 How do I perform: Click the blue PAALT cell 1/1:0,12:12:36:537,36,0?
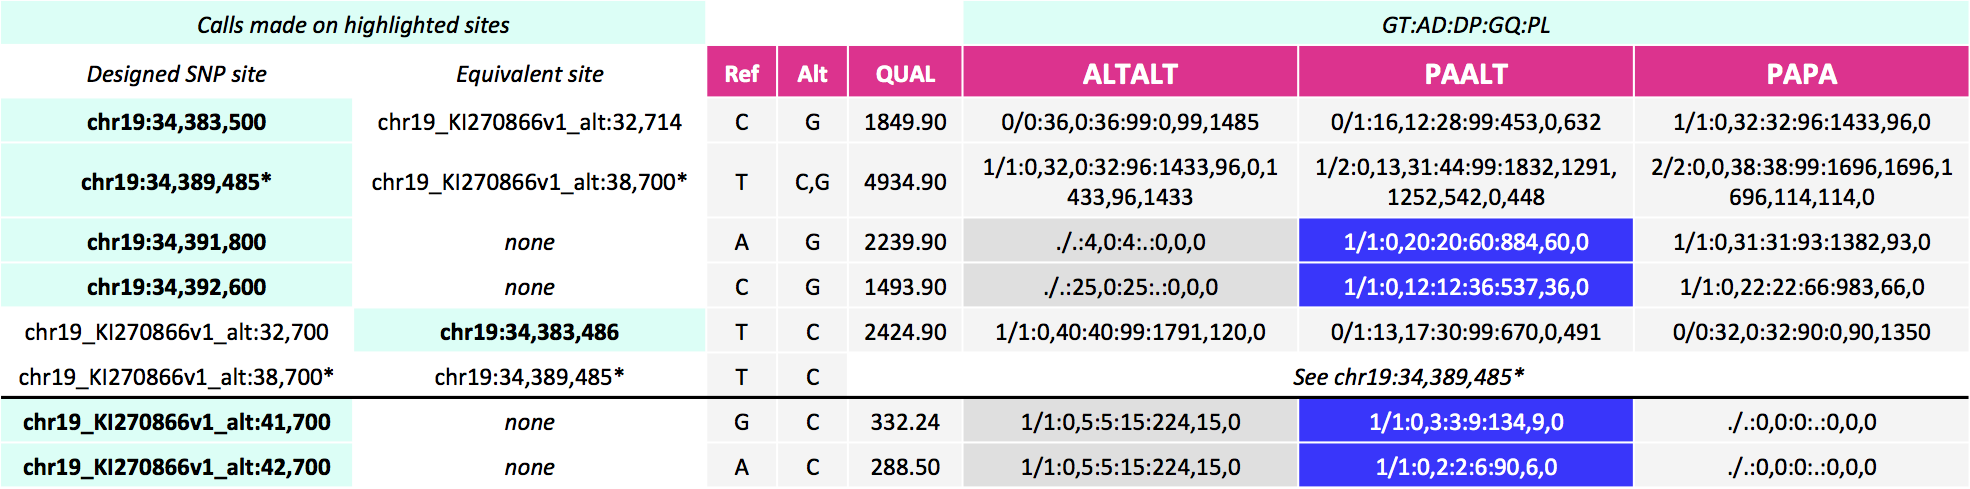(1466, 287)
